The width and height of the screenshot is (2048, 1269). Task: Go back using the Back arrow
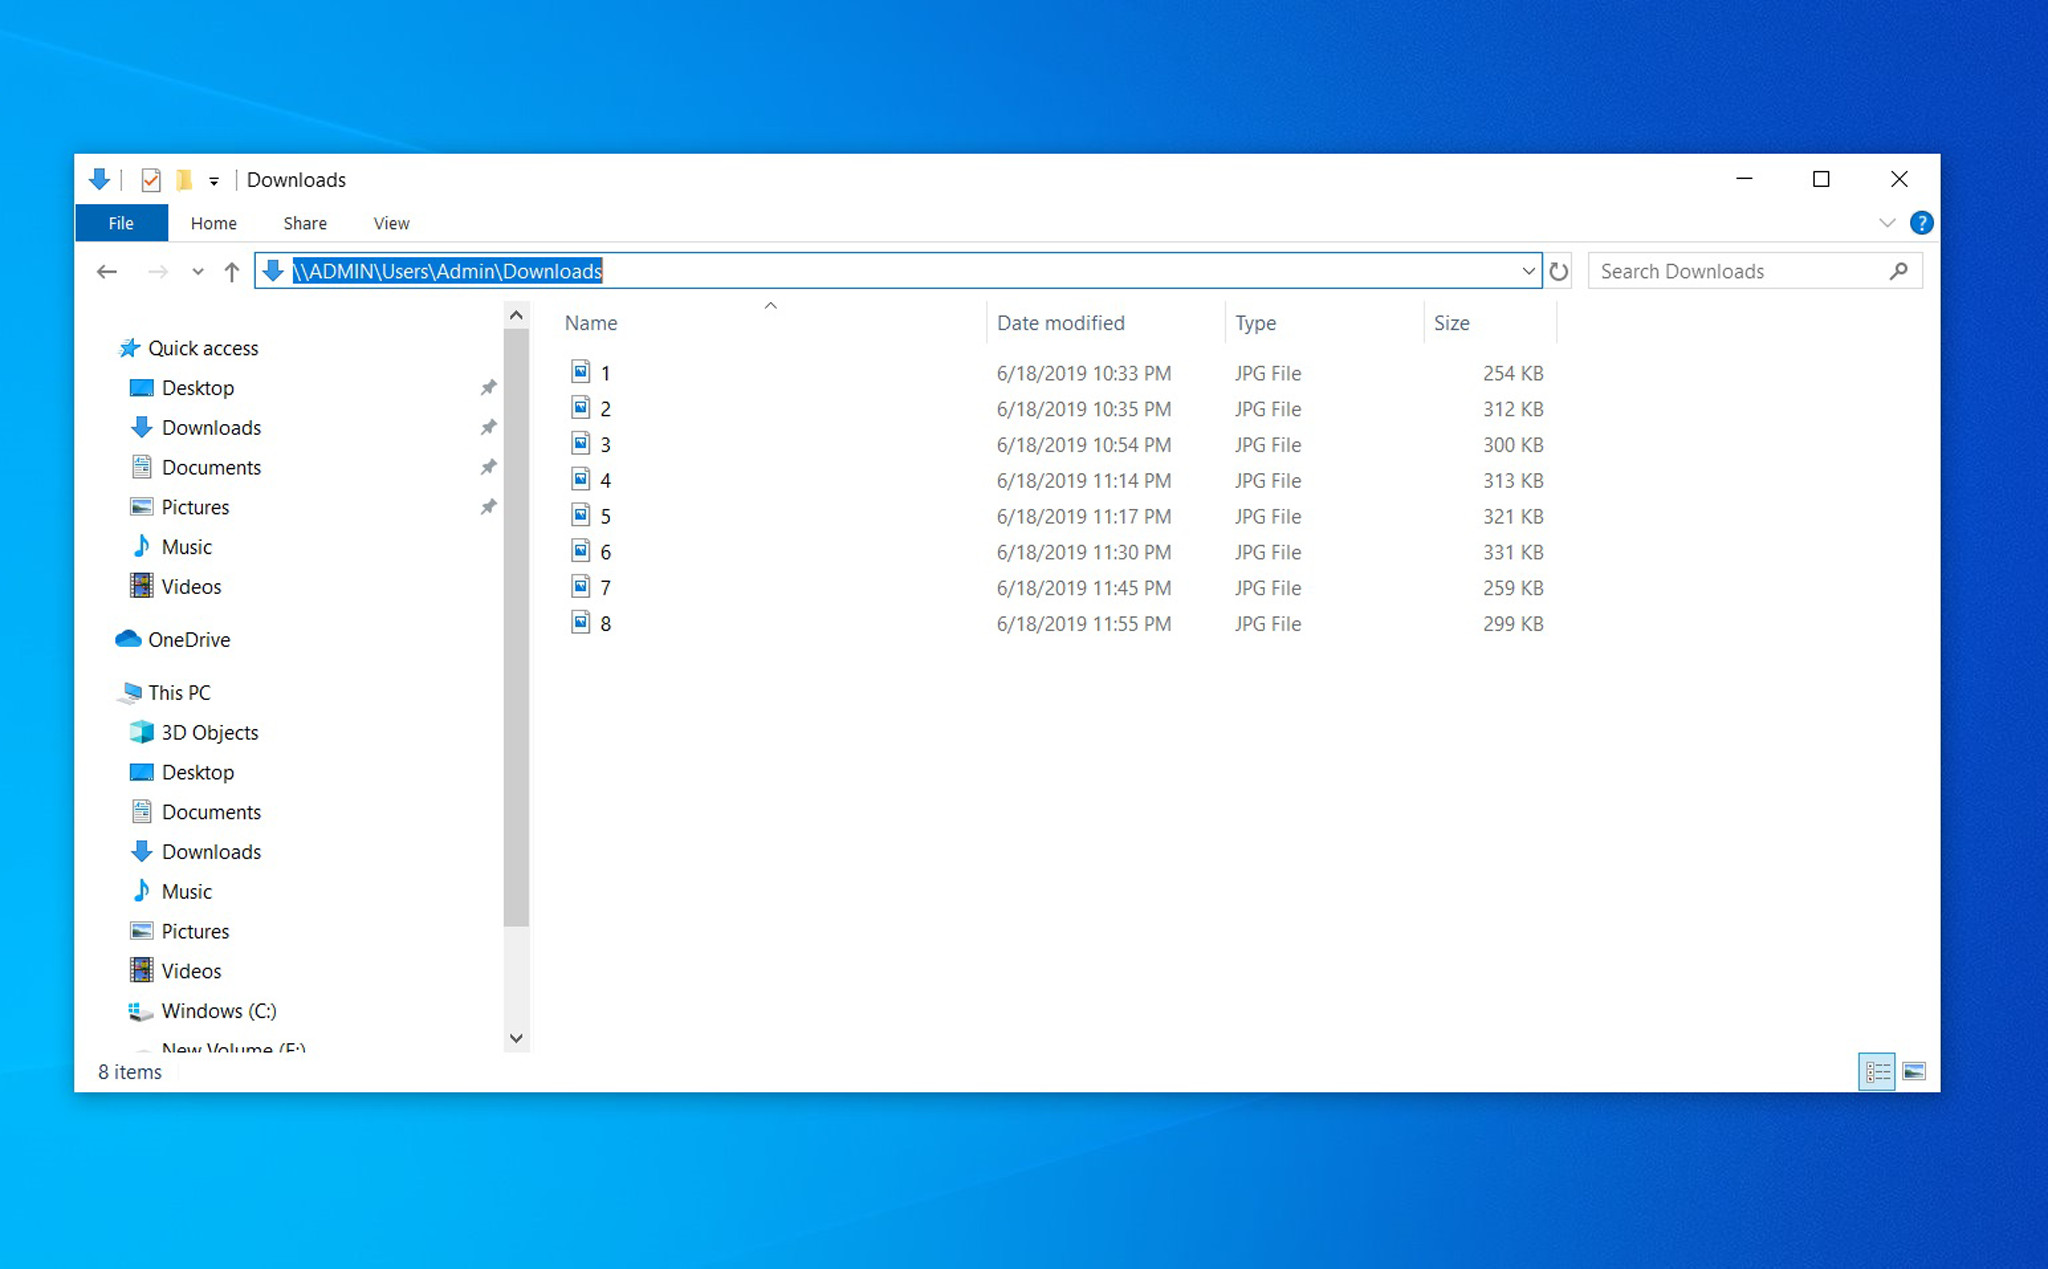point(107,272)
